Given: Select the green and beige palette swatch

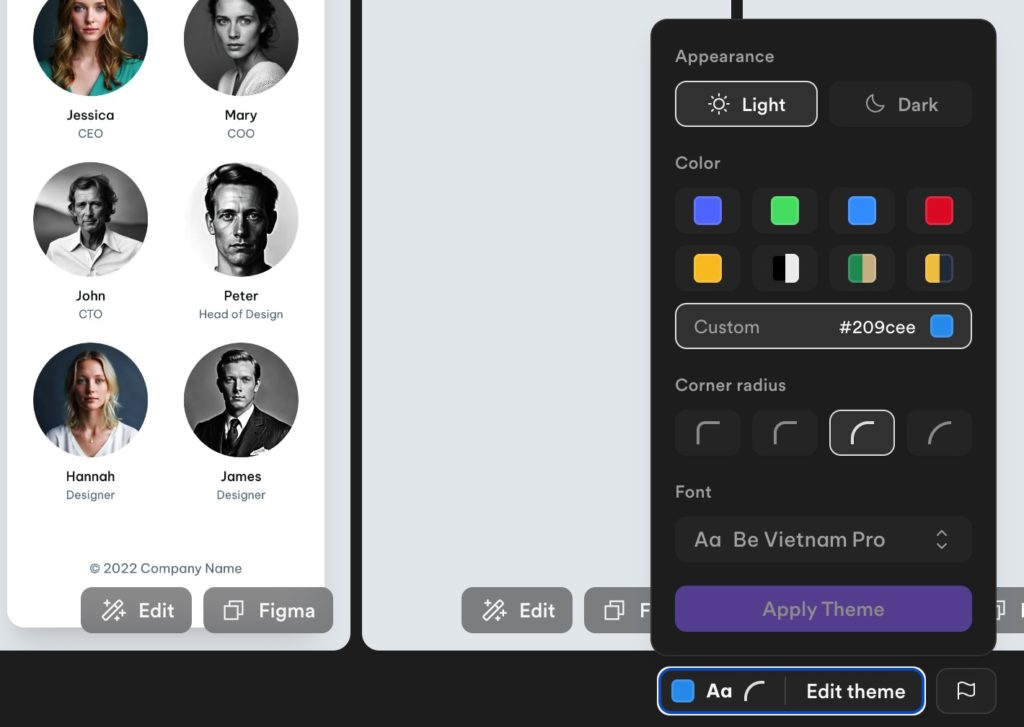Looking at the screenshot, I should (x=861, y=268).
